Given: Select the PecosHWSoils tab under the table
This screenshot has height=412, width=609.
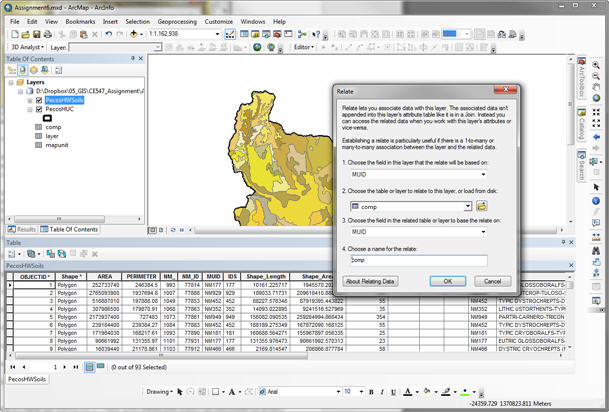Looking at the screenshot, I should pyautogui.click(x=27, y=379).
